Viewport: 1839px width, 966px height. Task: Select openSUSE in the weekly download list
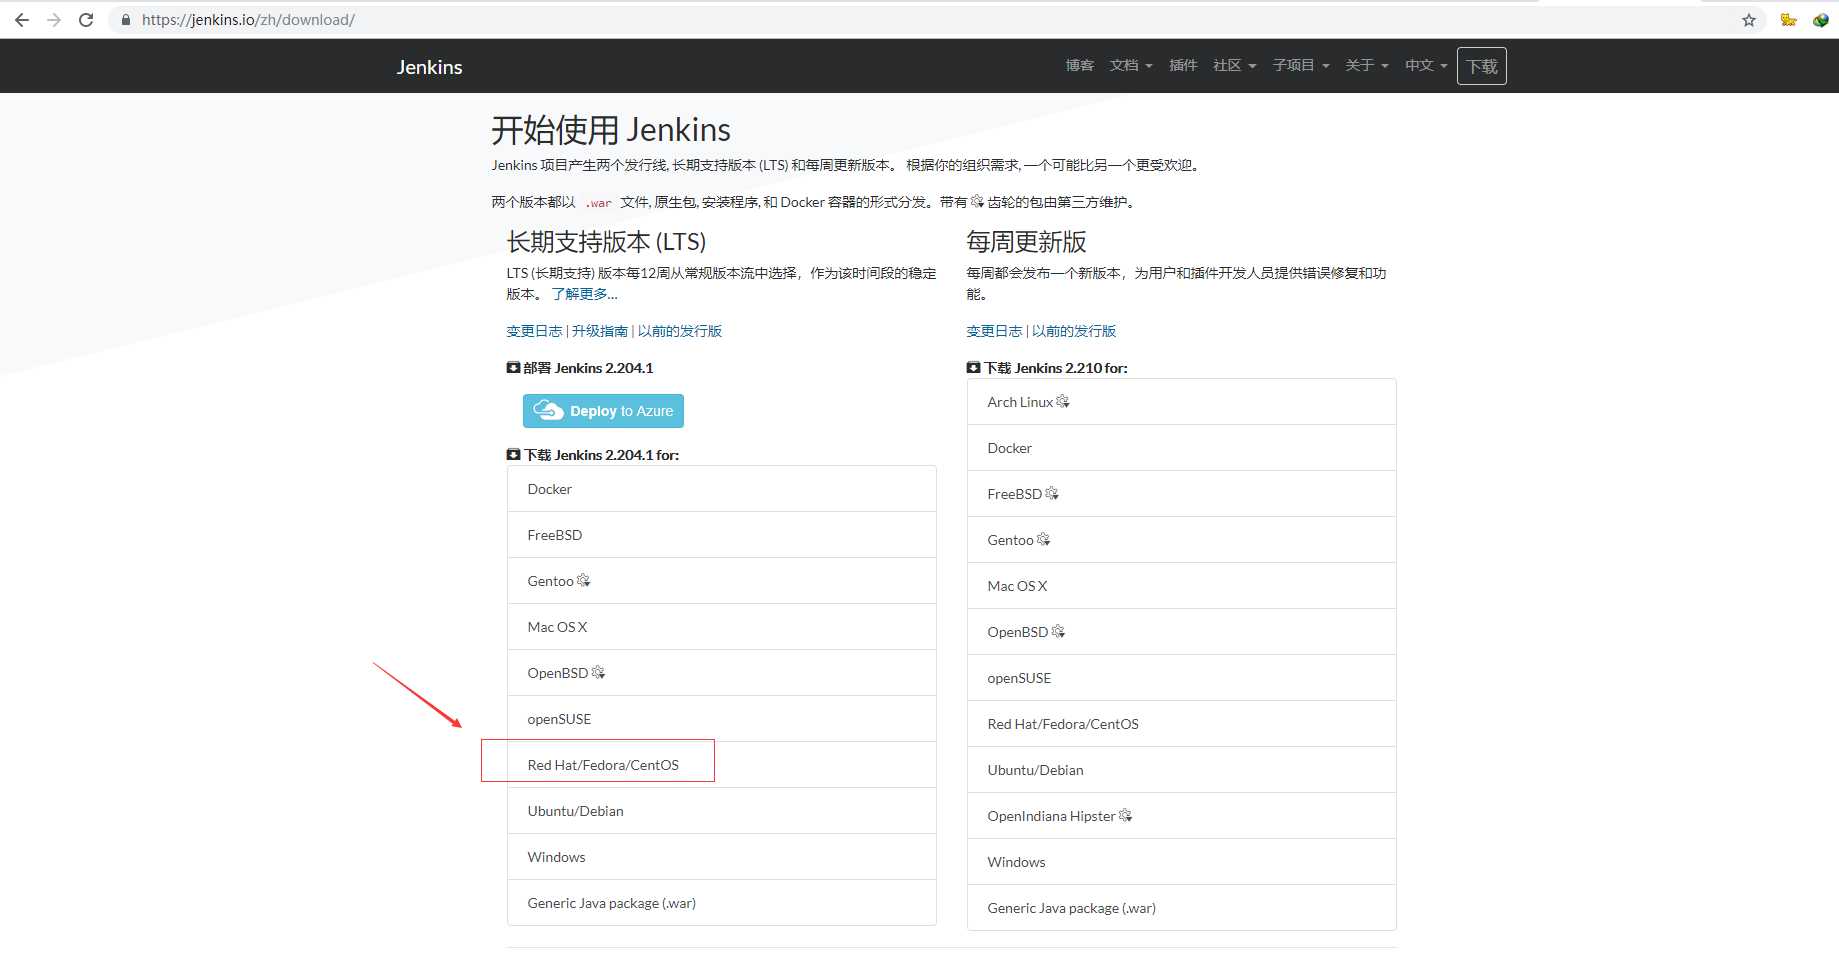tap(1182, 678)
